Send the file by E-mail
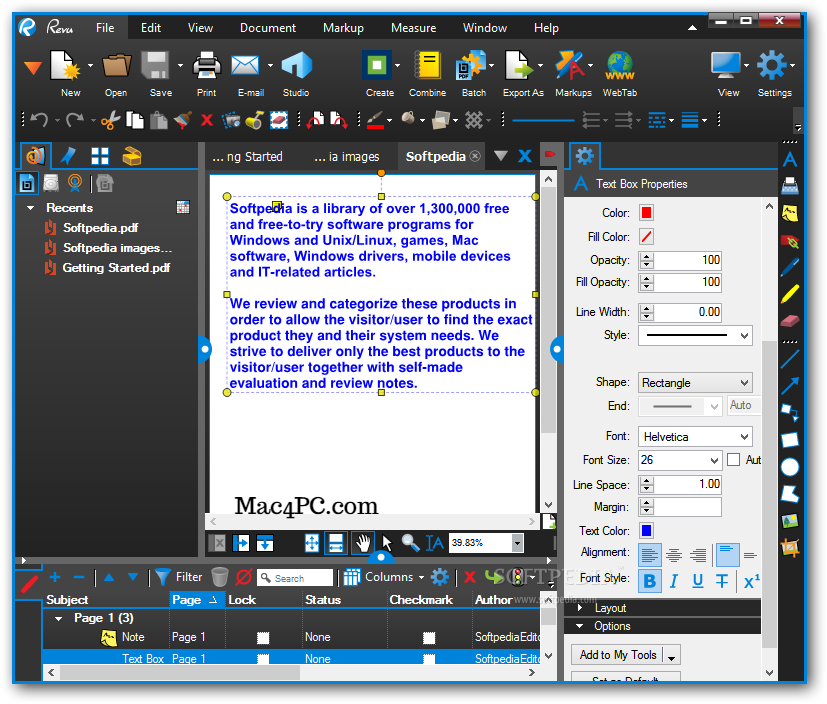827x704 pixels. pyautogui.click(x=245, y=65)
